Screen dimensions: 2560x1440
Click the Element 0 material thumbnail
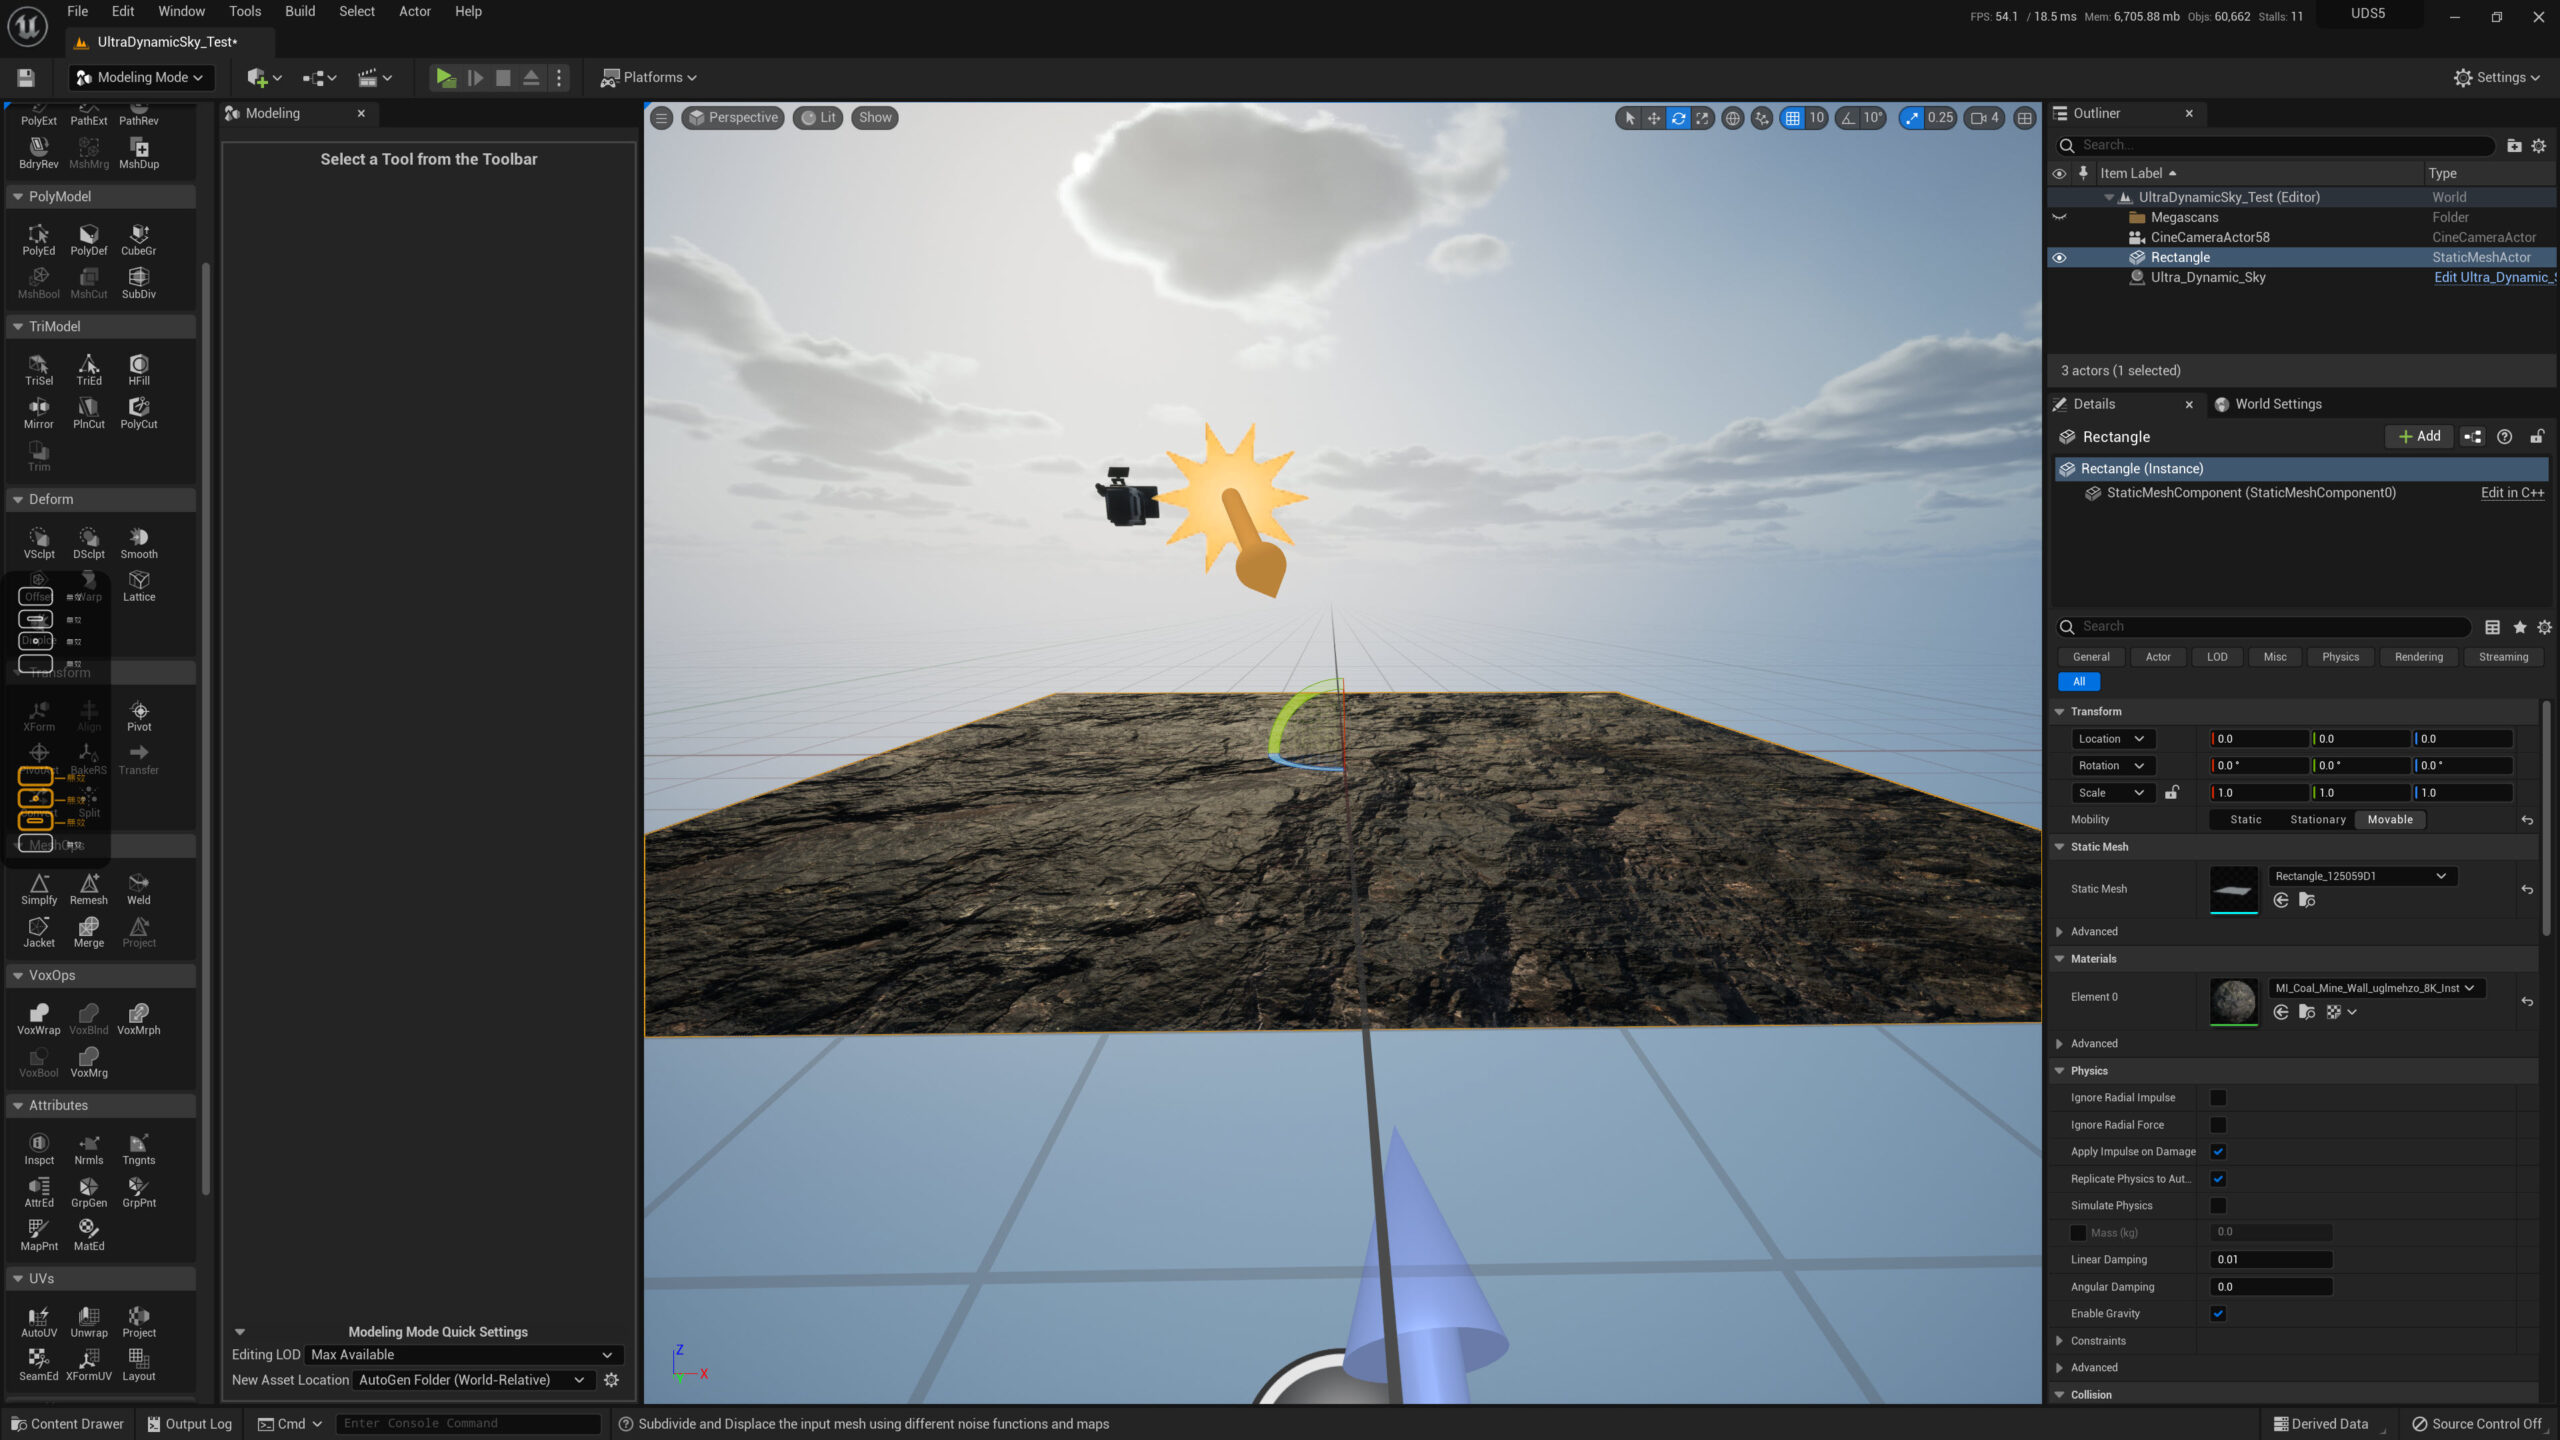click(2233, 1000)
